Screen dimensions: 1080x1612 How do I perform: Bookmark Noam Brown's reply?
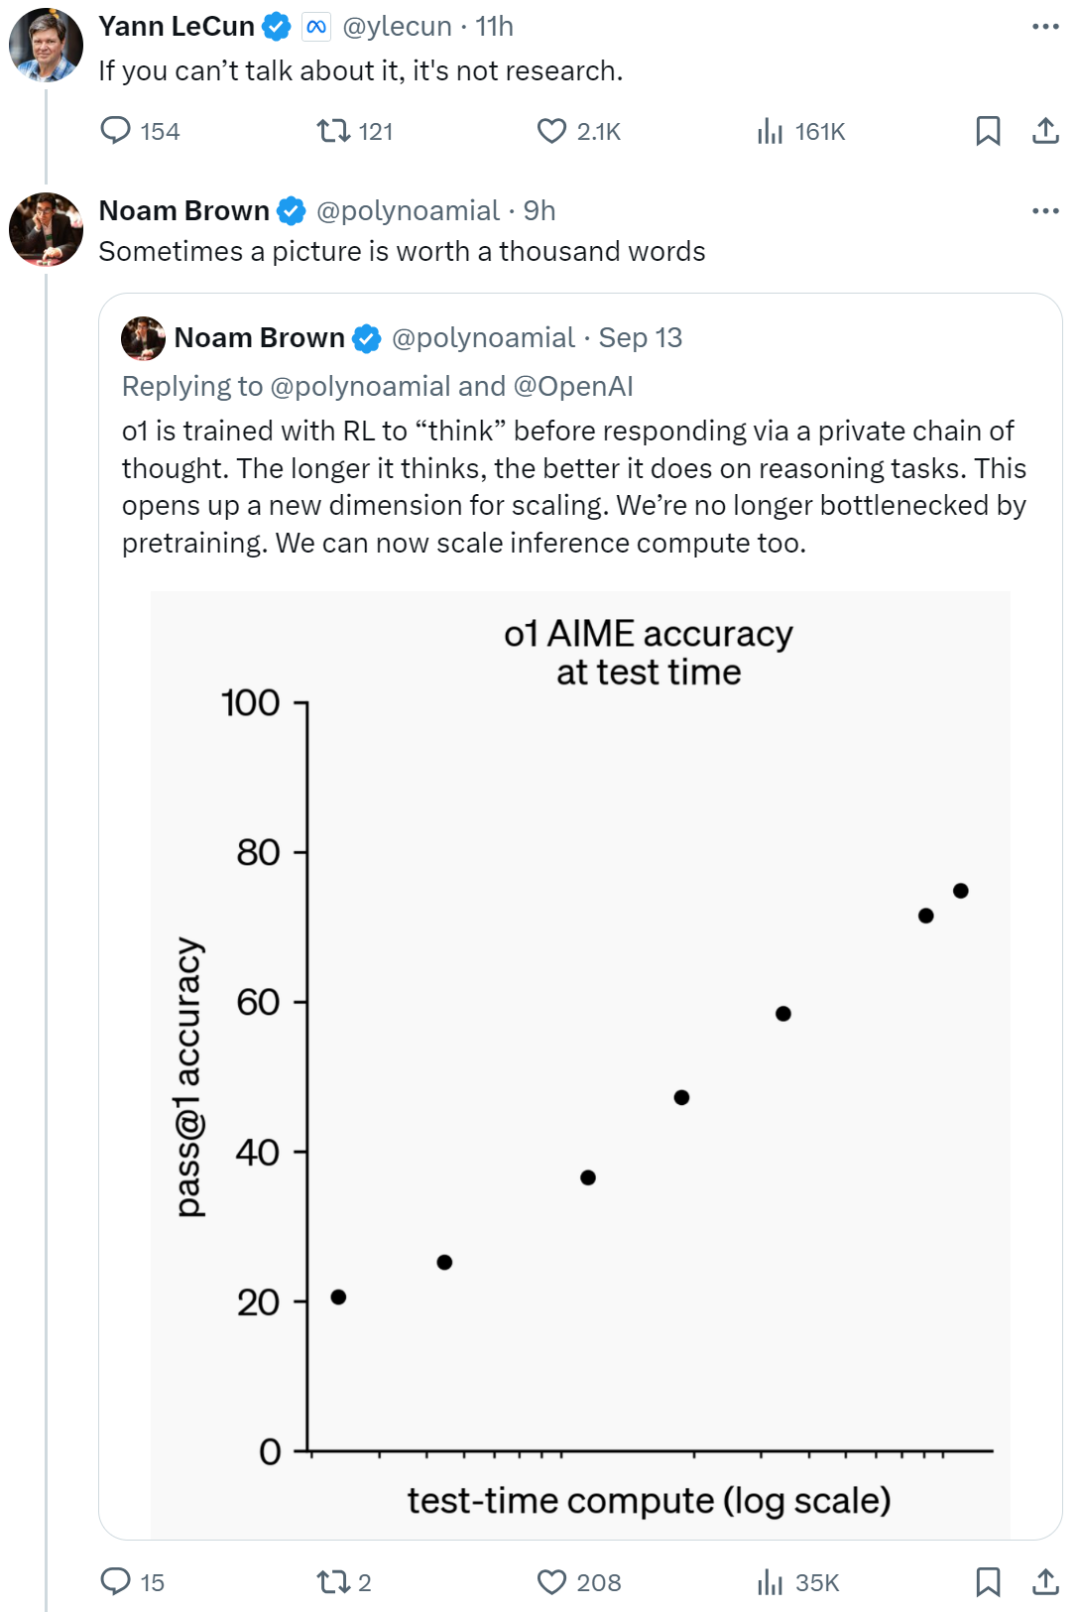click(x=989, y=1582)
